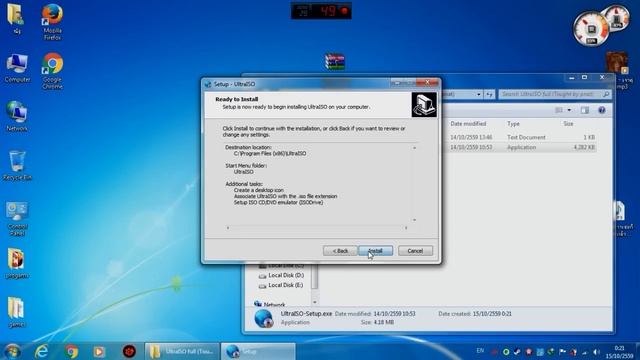Select Local Disk (D:) in navigation pane
This screenshot has height=360, width=640.
[x=282, y=276]
